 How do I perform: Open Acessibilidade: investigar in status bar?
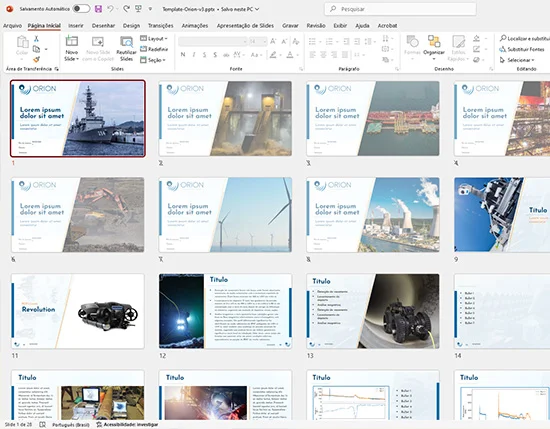(x=127, y=424)
